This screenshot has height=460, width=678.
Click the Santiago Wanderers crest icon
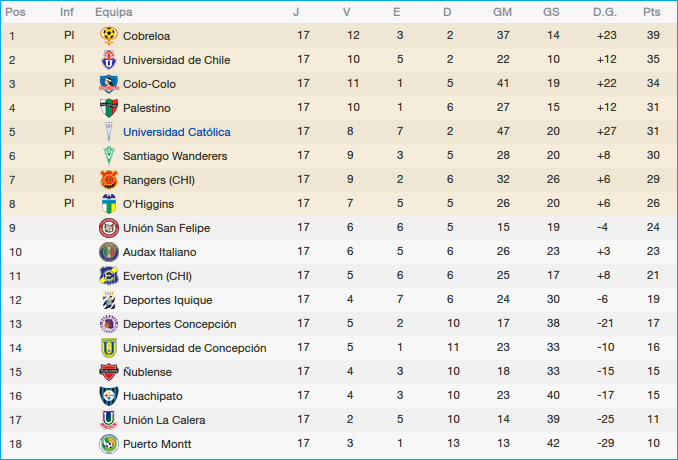pyautogui.click(x=108, y=155)
